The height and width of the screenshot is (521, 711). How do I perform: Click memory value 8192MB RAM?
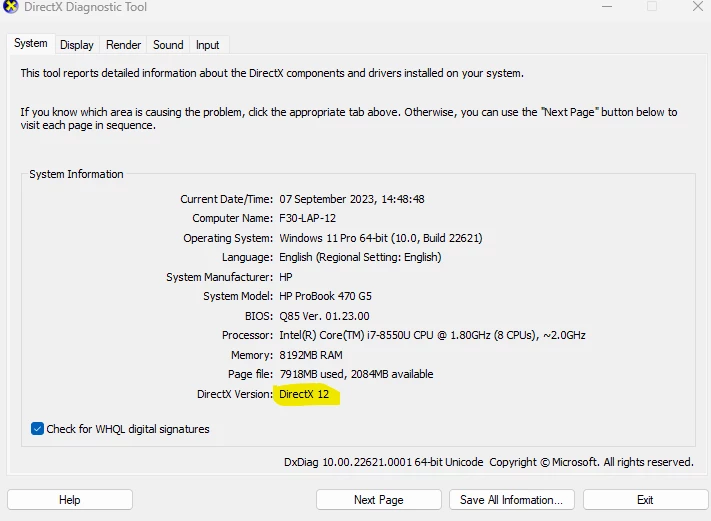pyautogui.click(x=311, y=355)
